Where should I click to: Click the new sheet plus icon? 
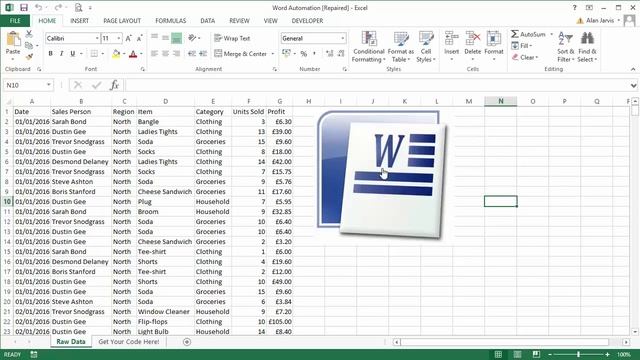click(187, 342)
